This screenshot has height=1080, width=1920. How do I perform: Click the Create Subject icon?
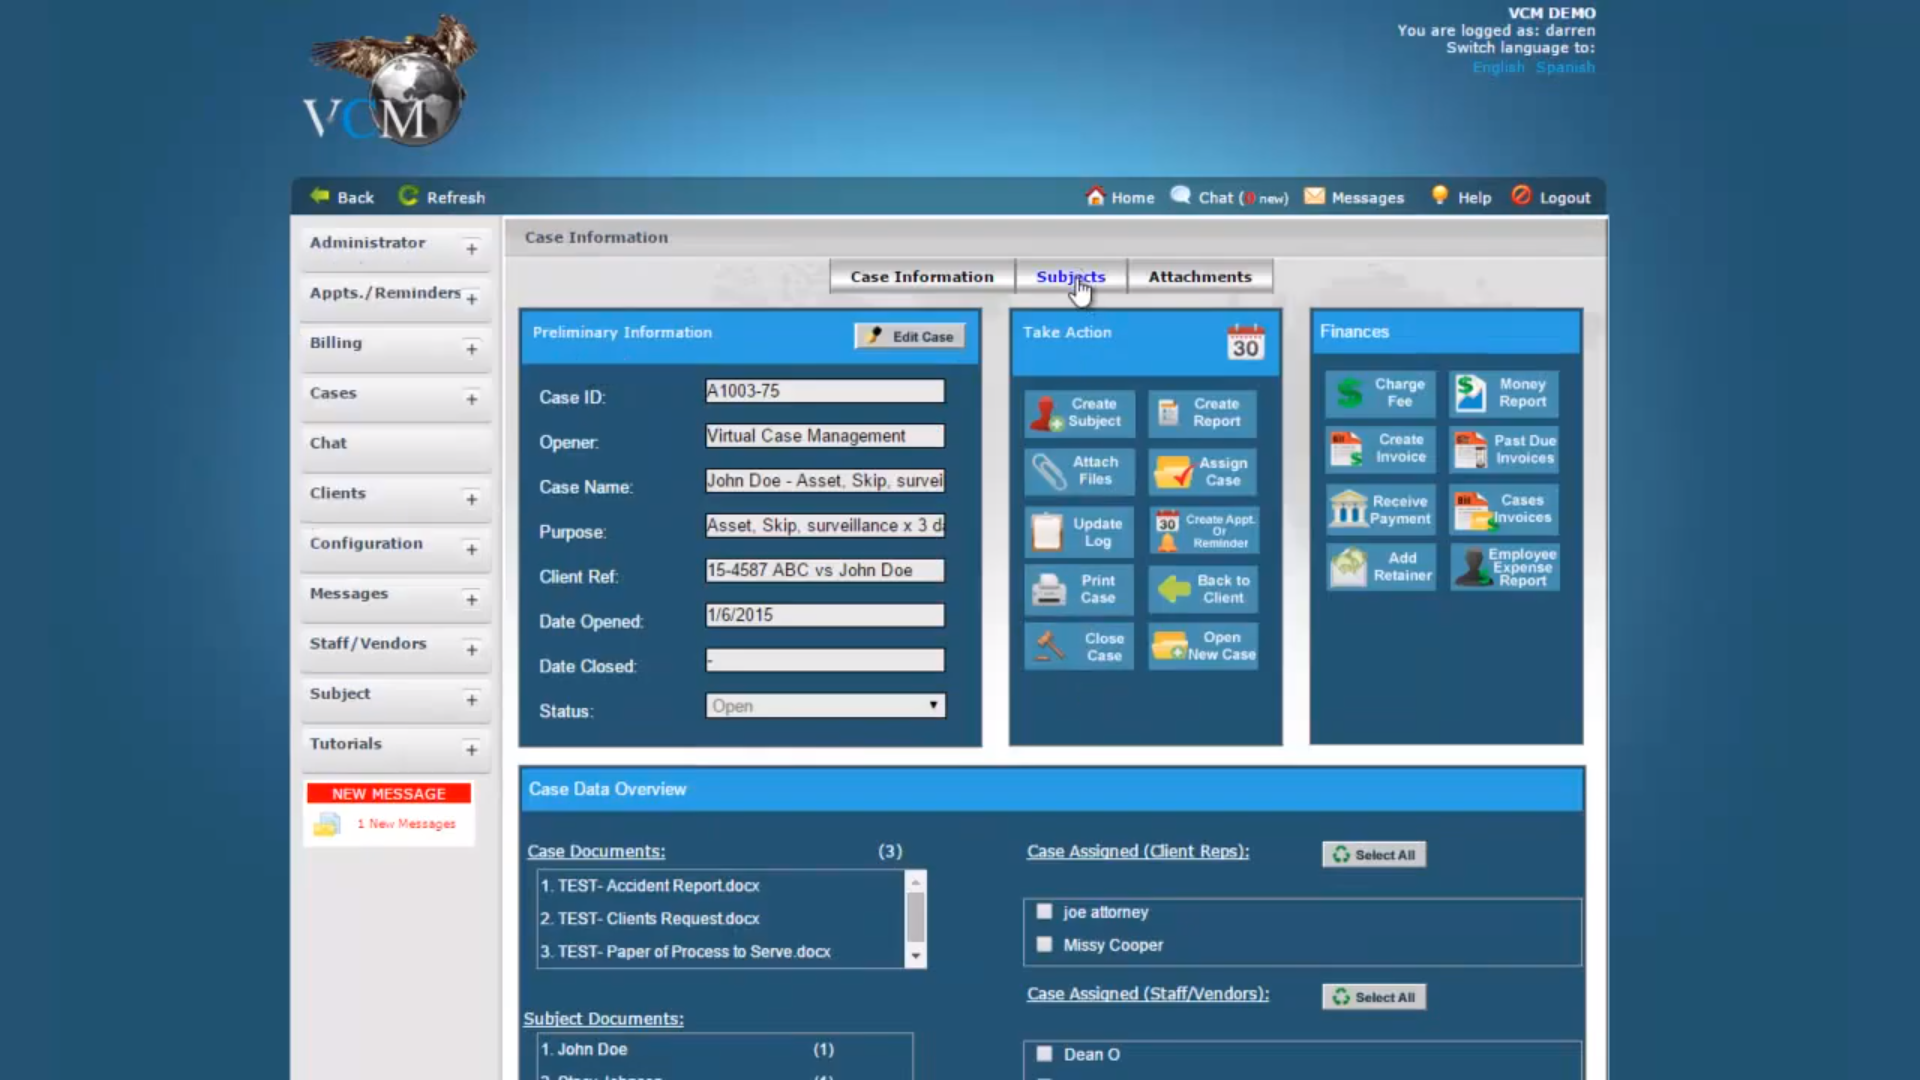1047,413
